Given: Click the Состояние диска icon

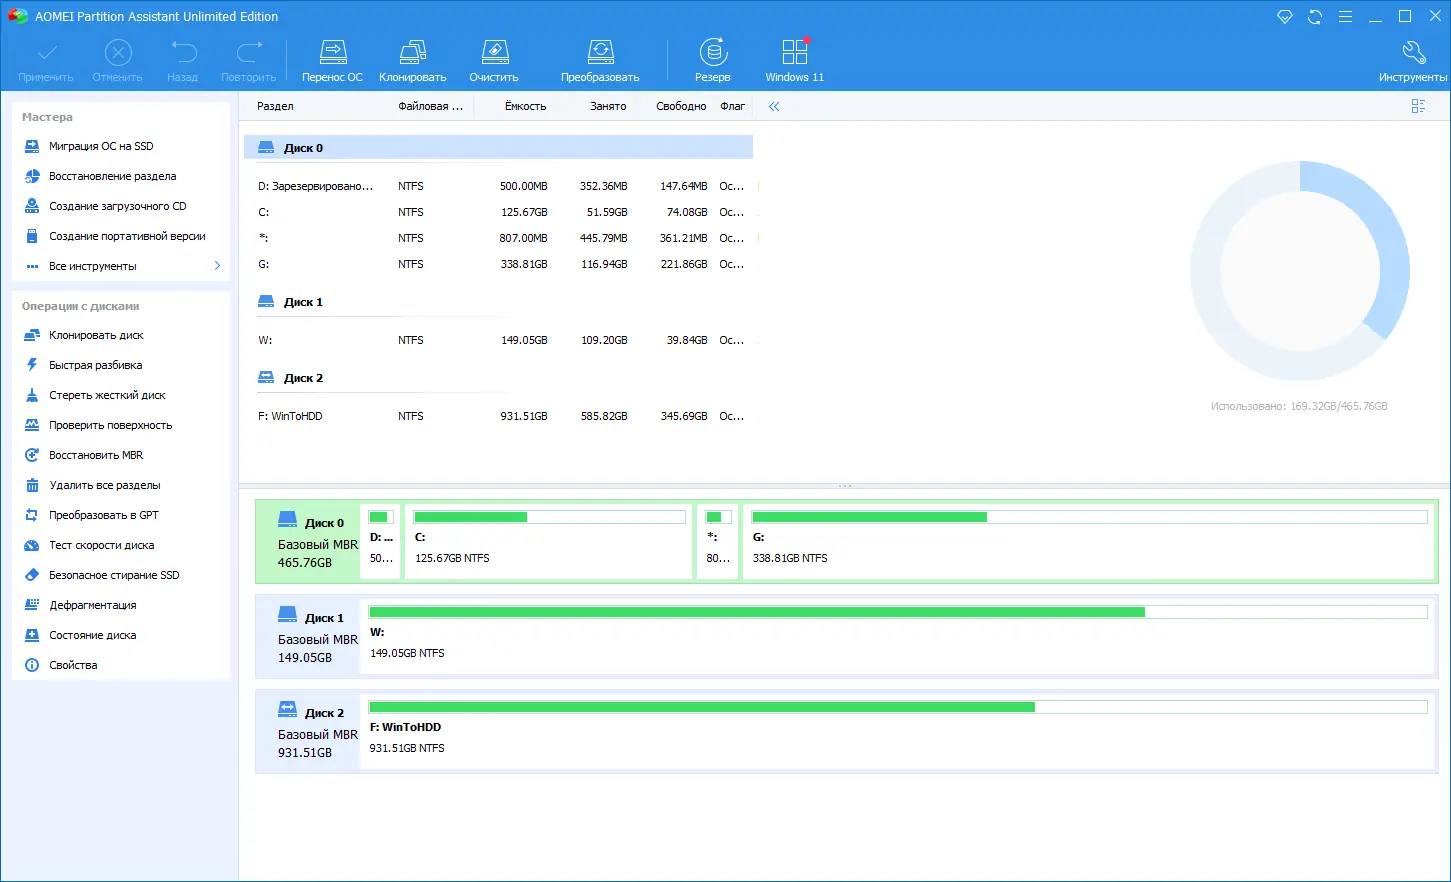Looking at the screenshot, I should pyautogui.click(x=32, y=635).
